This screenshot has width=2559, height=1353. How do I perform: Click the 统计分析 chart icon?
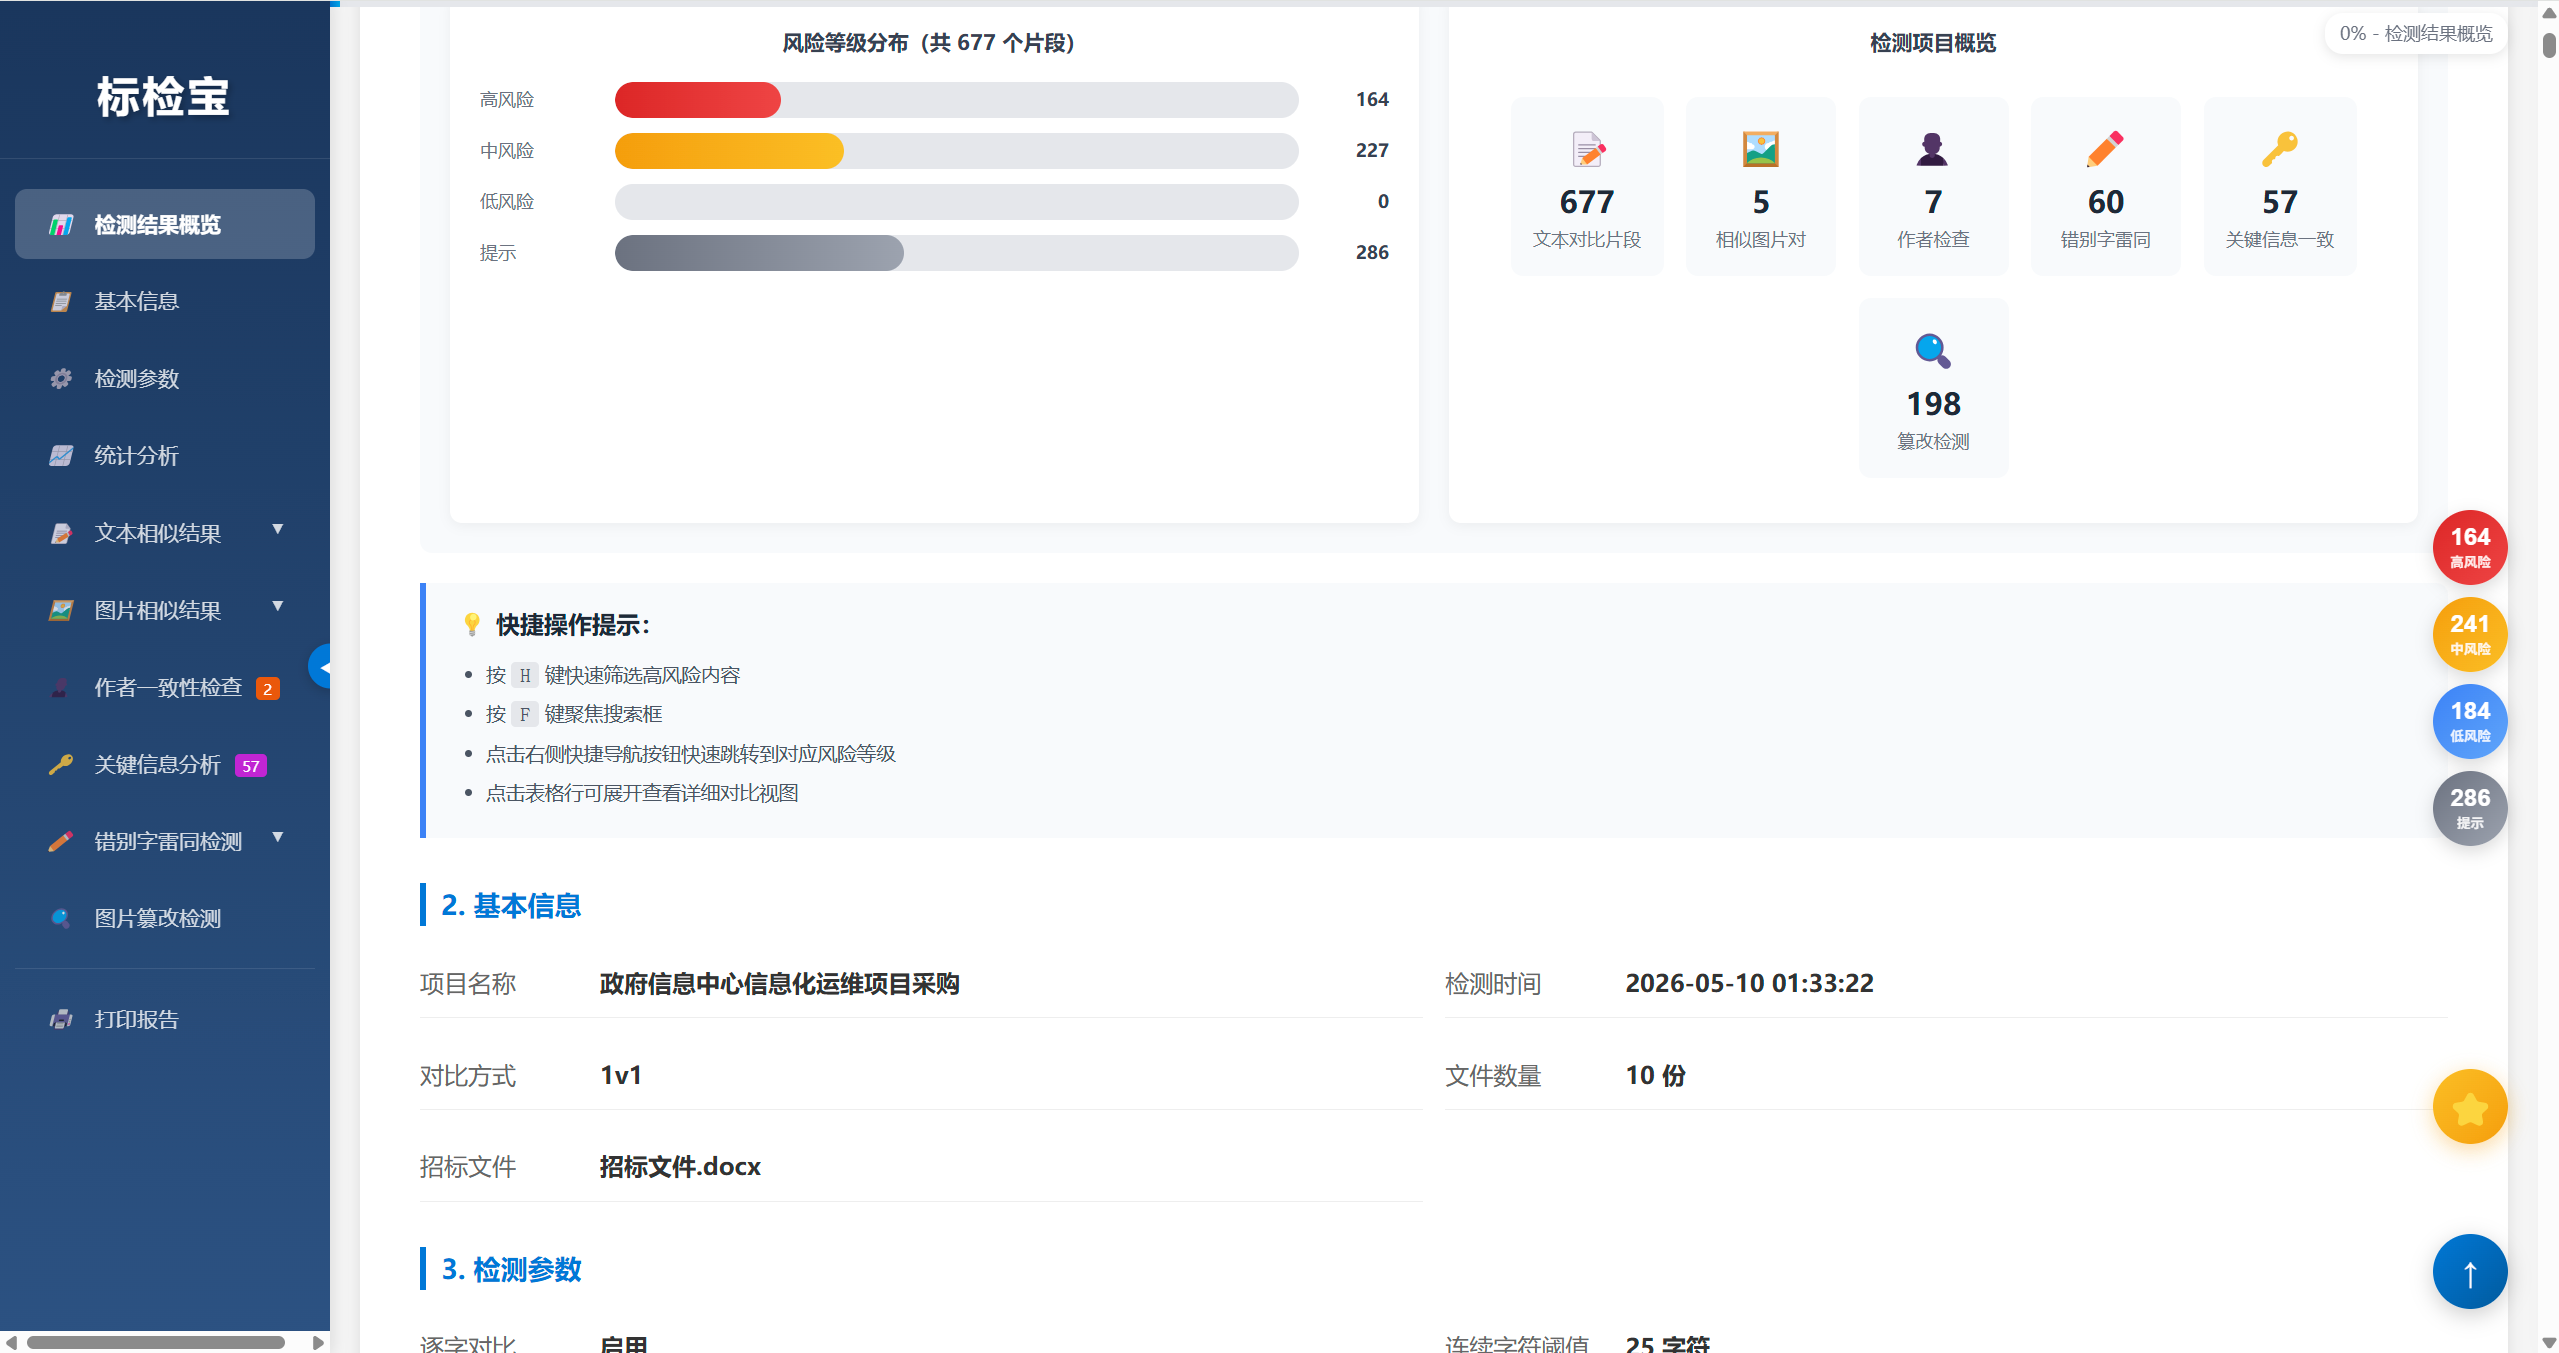(x=61, y=455)
